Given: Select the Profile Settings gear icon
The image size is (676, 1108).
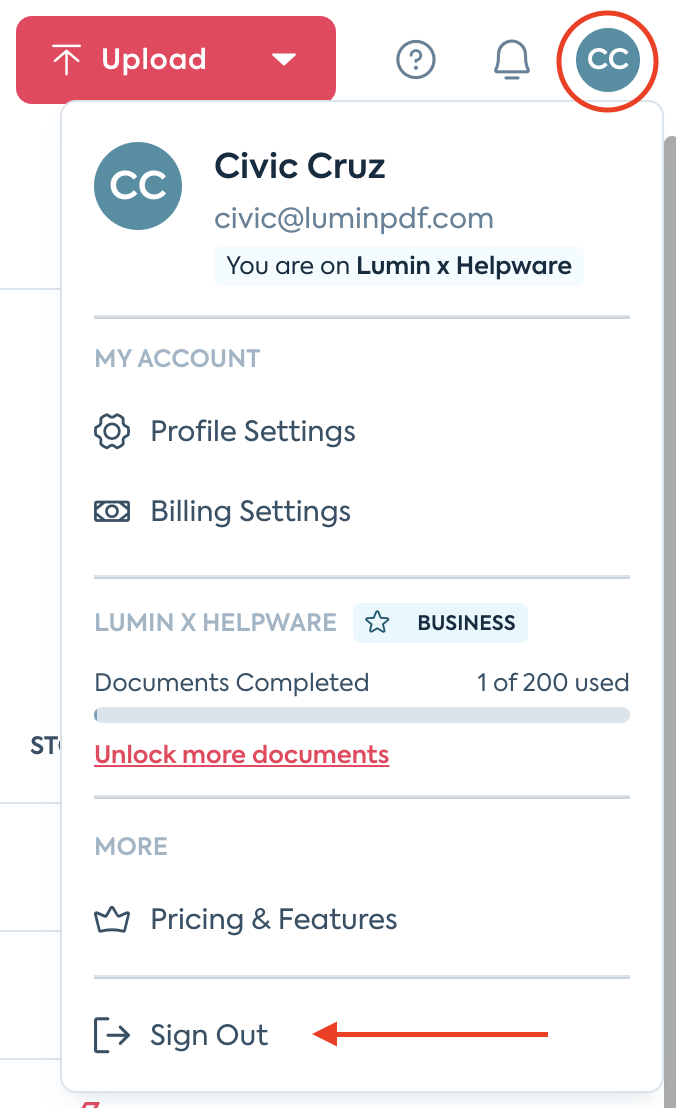Looking at the screenshot, I should (112, 431).
